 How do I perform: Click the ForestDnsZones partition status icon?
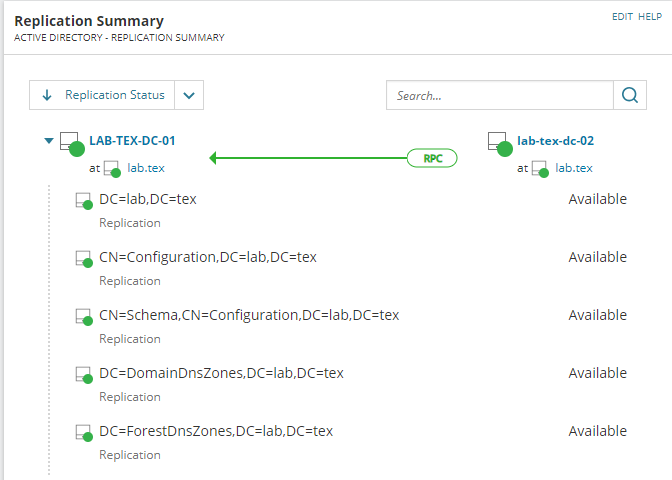click(x=84, y=433)
